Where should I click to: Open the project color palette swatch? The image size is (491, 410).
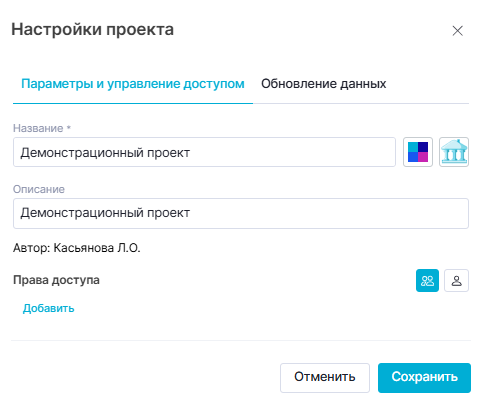coord(418,152)
